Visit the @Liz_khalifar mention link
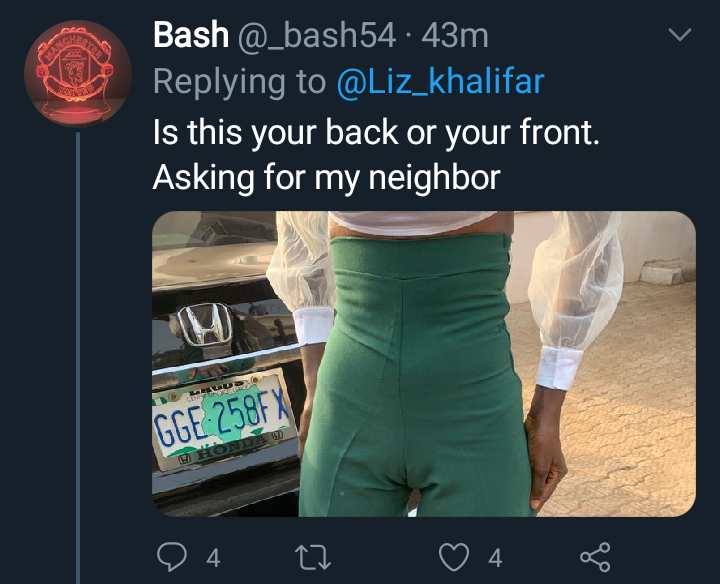720x584 pixels. (440, 82)
